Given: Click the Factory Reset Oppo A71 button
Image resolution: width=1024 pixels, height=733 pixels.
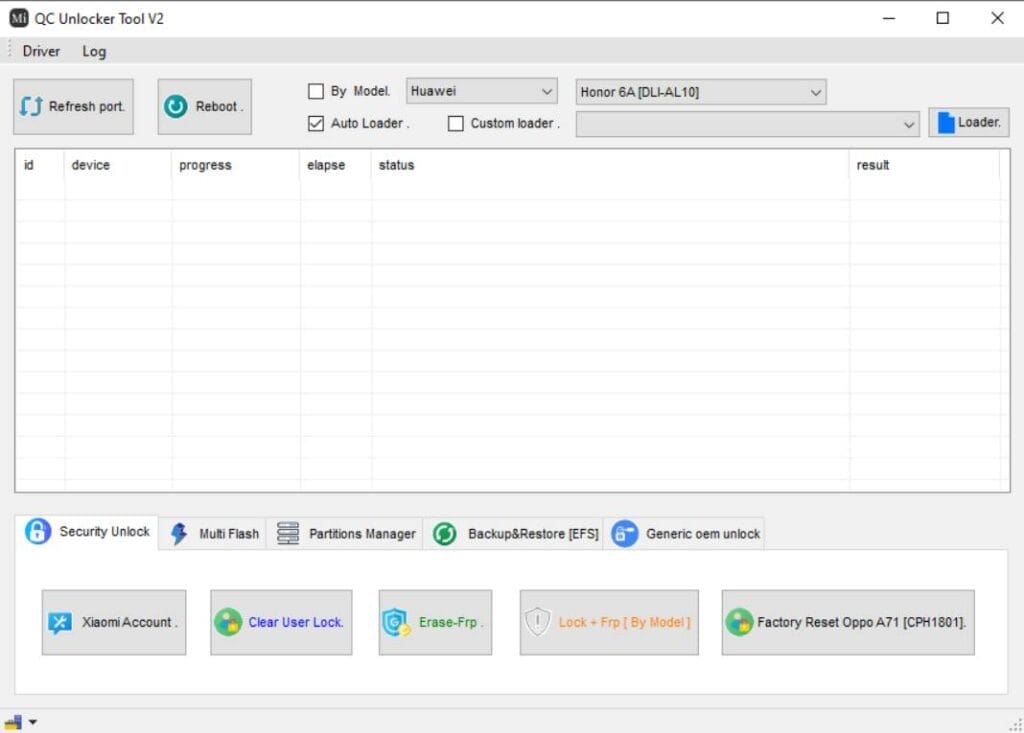Looking at the screenshot, I should (x=848, y=622).
